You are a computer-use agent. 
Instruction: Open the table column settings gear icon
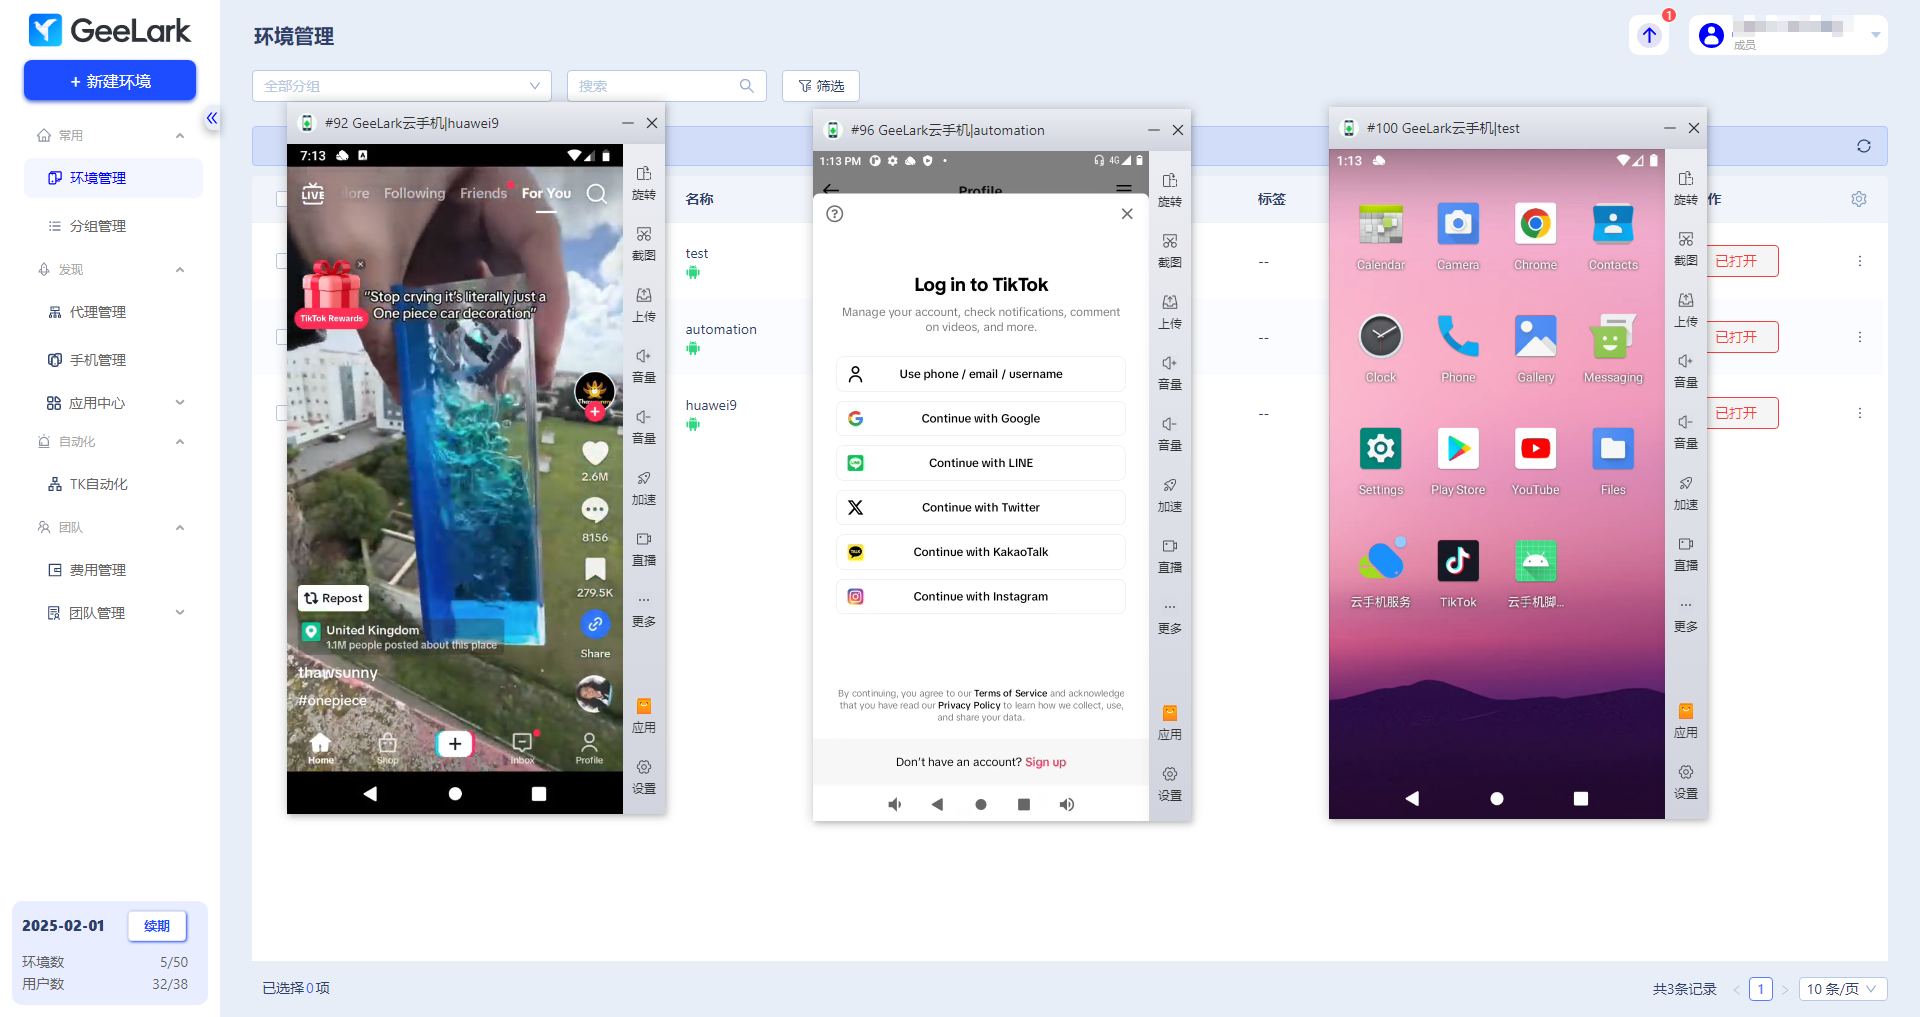[x=1859, y=199]
